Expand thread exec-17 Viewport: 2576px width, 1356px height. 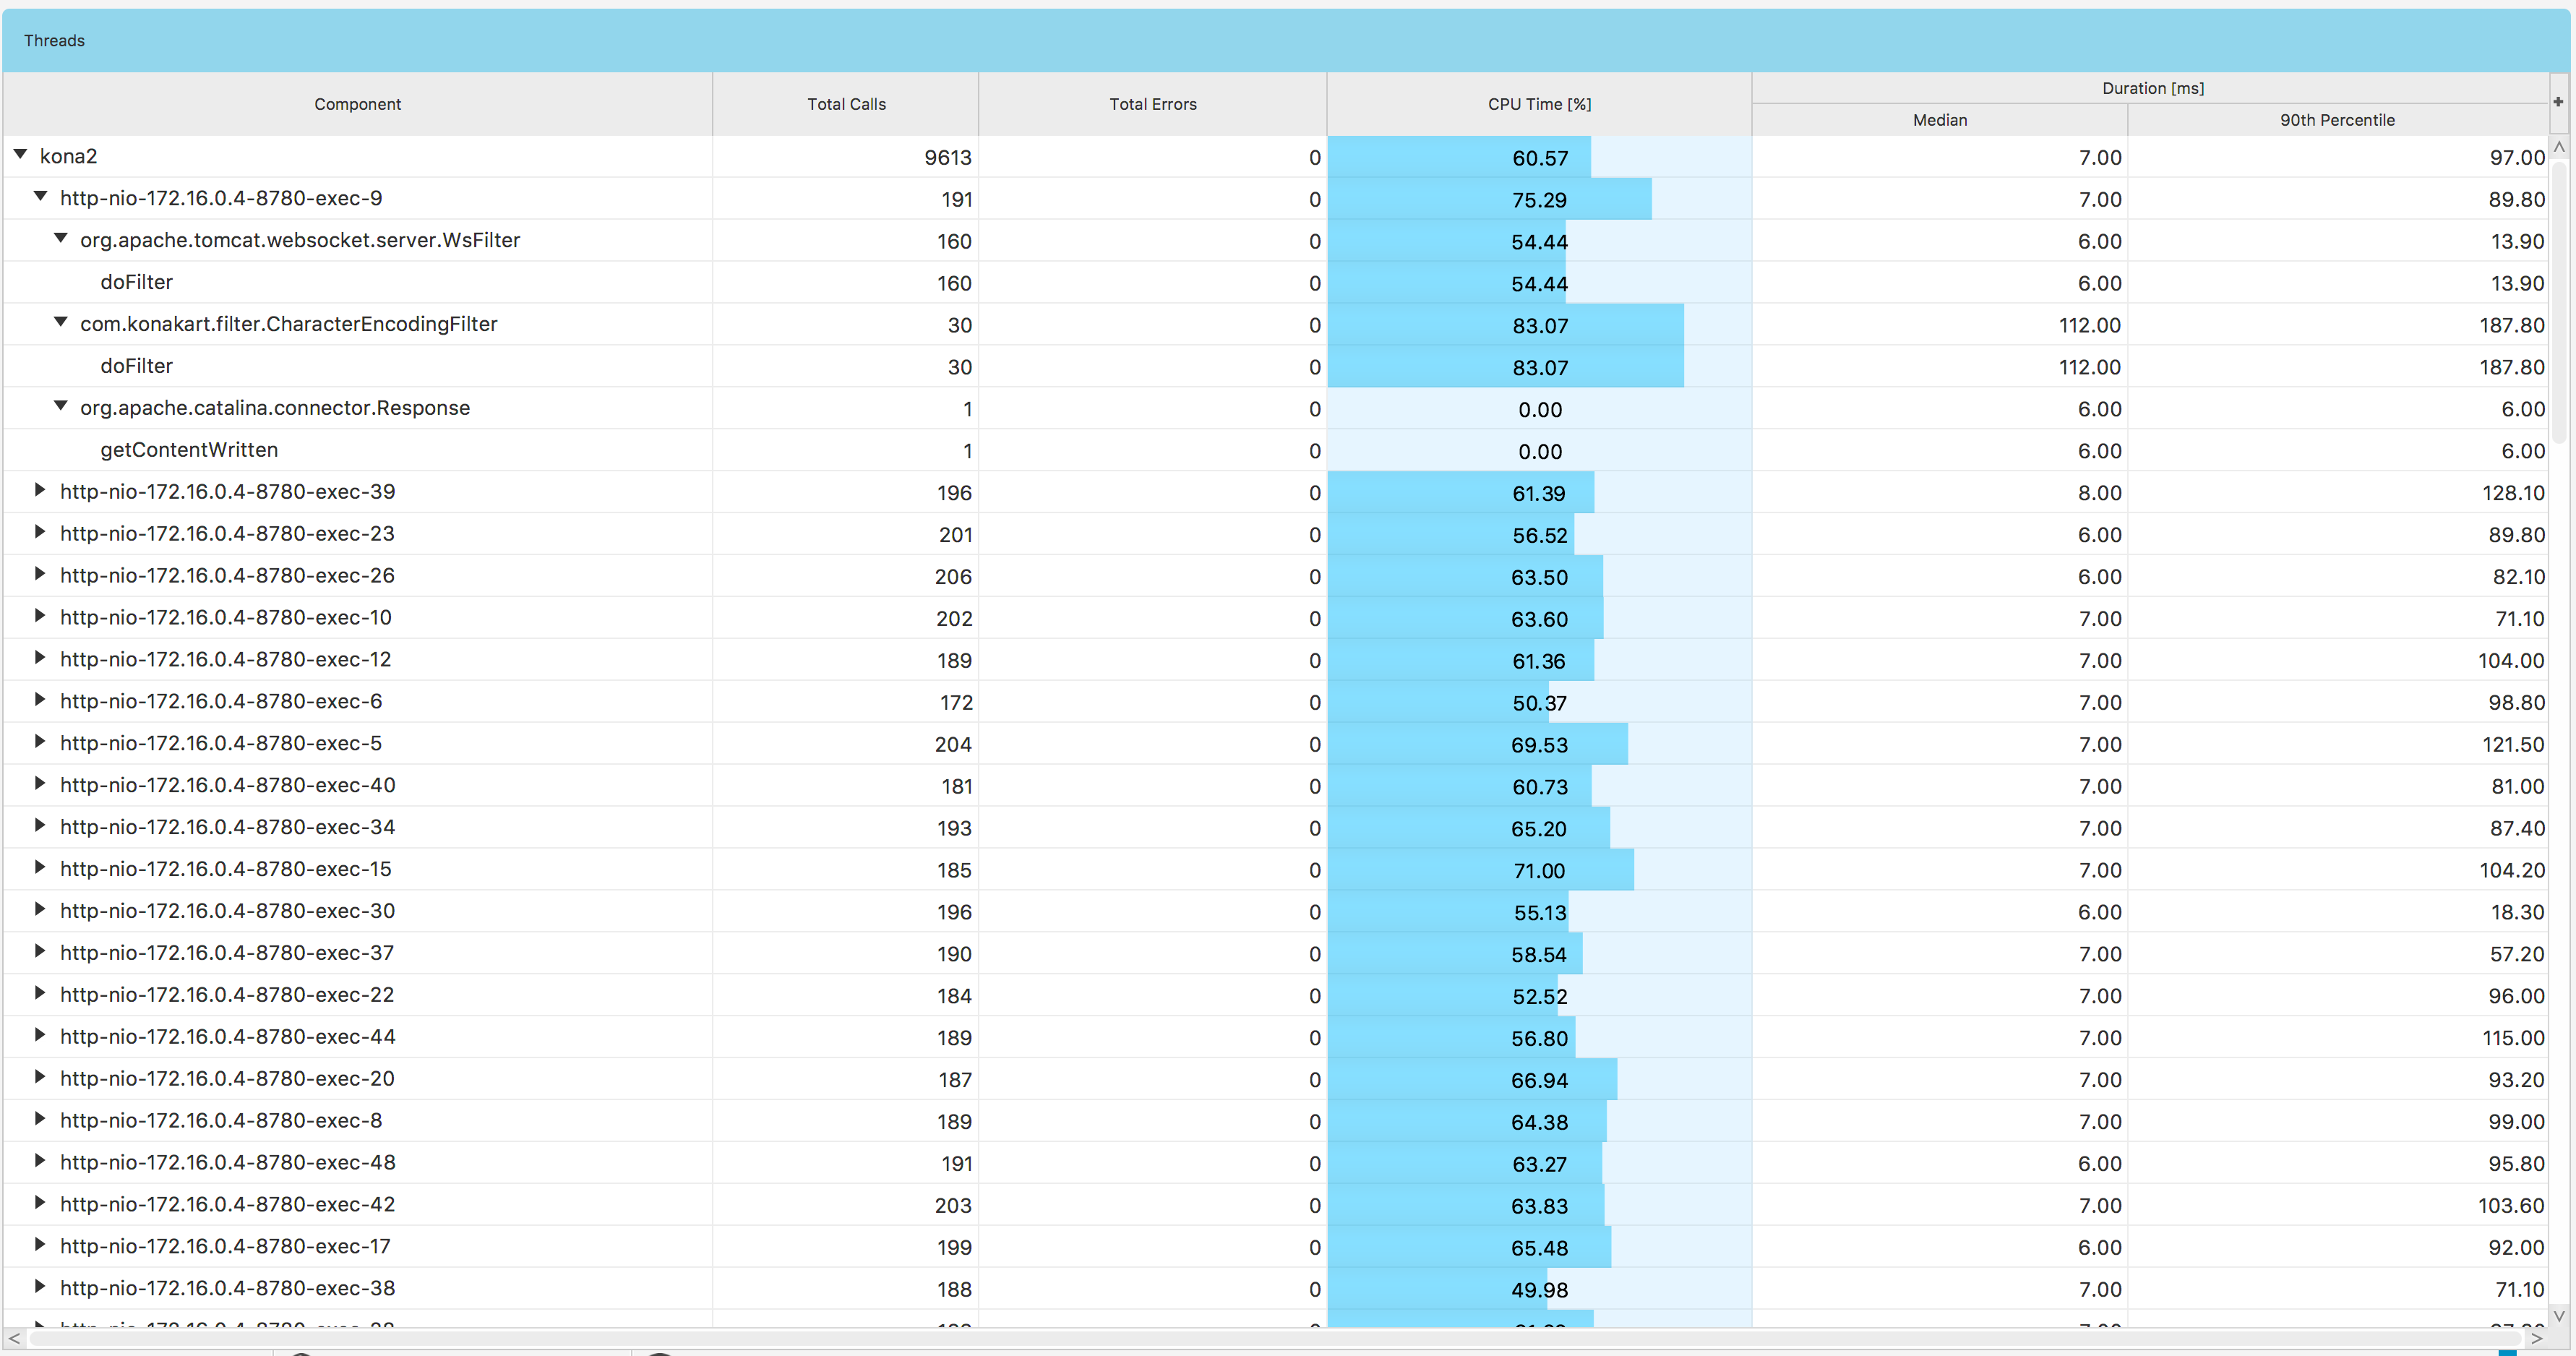point(40,1245)
